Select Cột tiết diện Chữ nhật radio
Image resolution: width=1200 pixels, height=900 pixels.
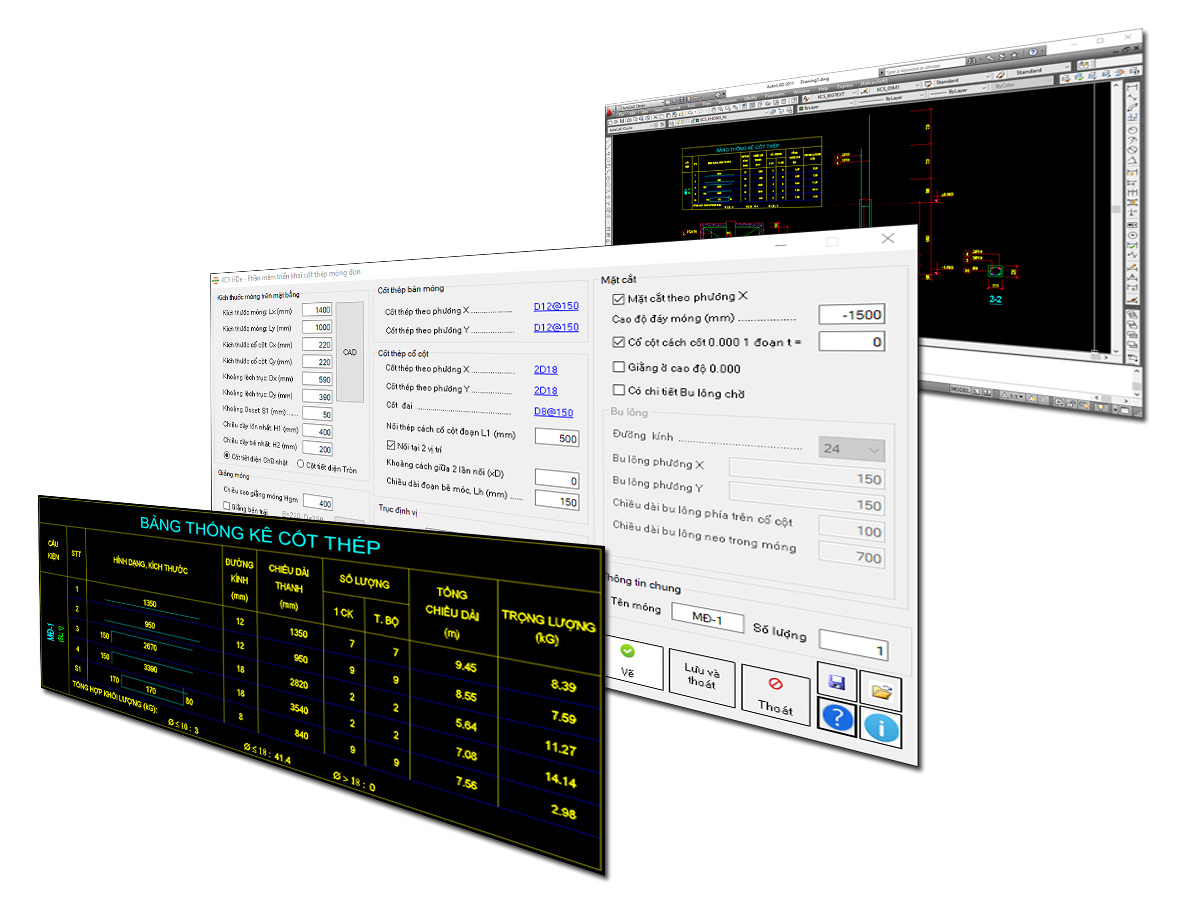click(226, 457)
